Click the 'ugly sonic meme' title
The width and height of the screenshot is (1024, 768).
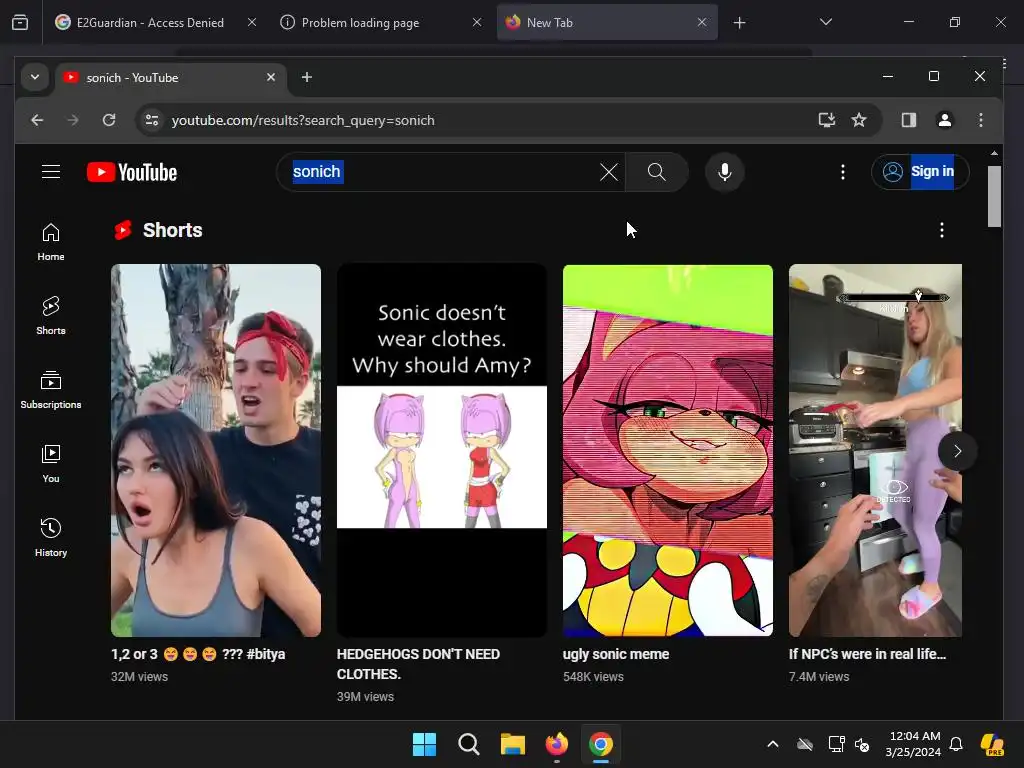616,654
